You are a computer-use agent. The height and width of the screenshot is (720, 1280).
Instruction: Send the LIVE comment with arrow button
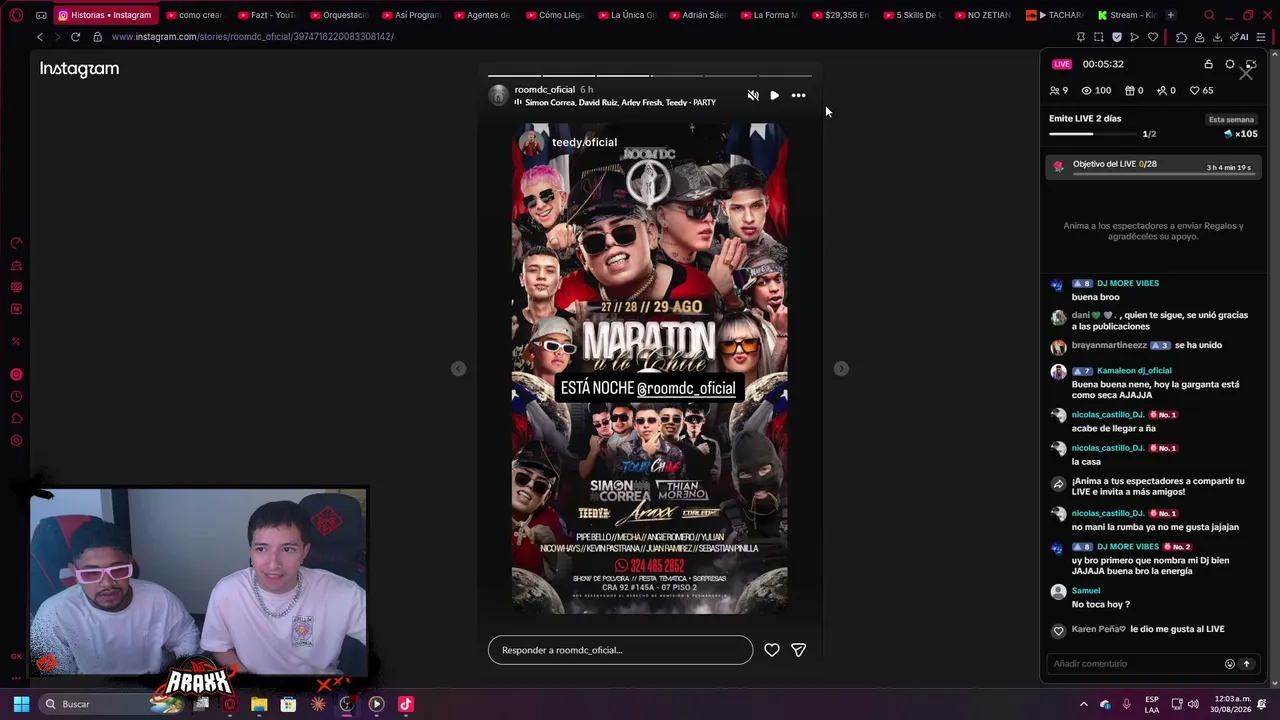[x=1246, y=664]
